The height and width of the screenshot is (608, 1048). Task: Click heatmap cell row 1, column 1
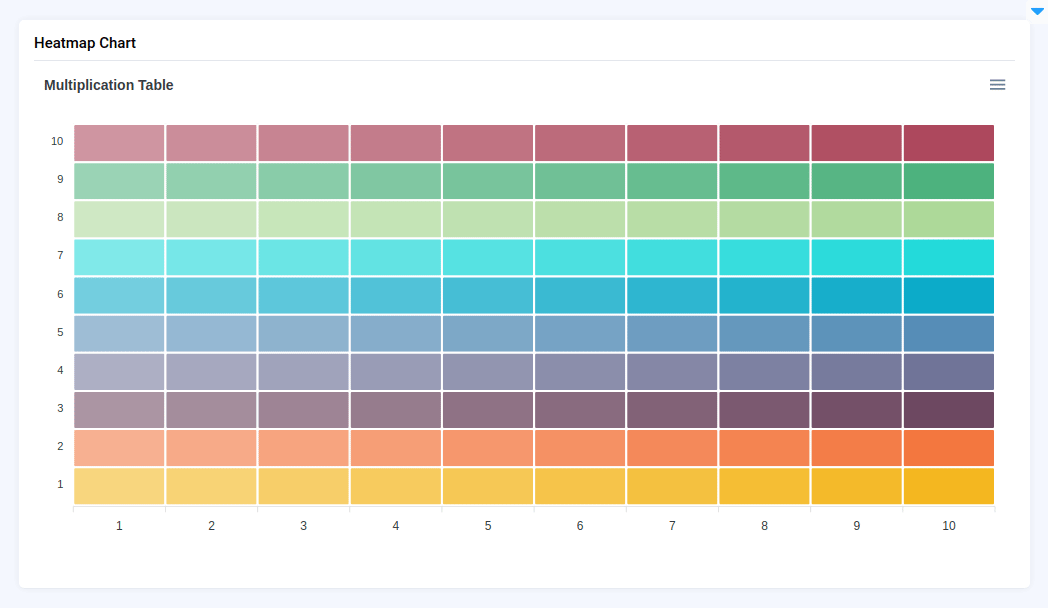tap(119, 486)
